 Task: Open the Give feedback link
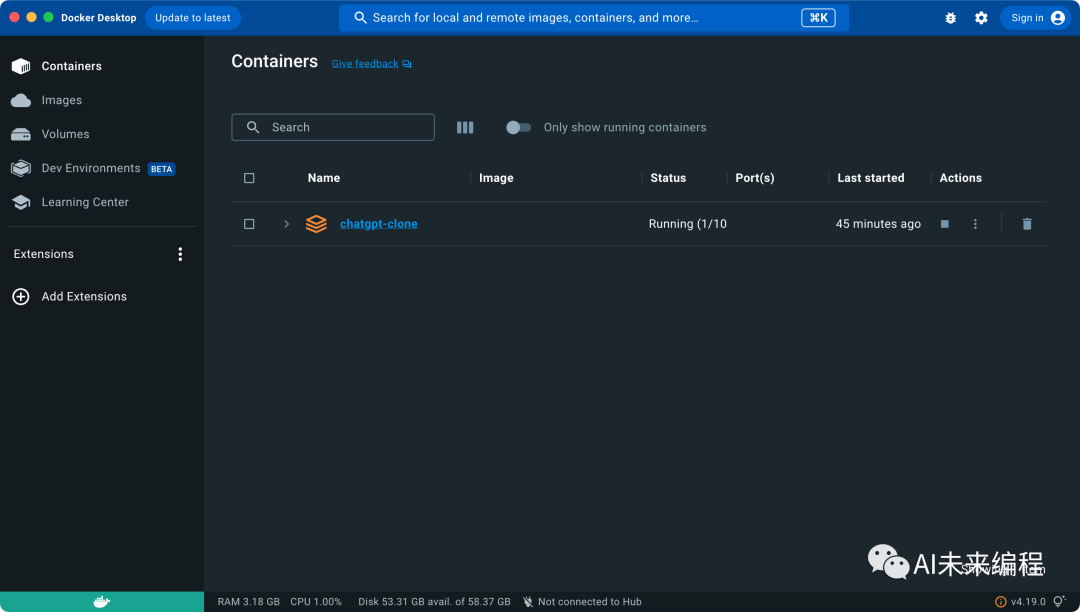coord(371,63)
